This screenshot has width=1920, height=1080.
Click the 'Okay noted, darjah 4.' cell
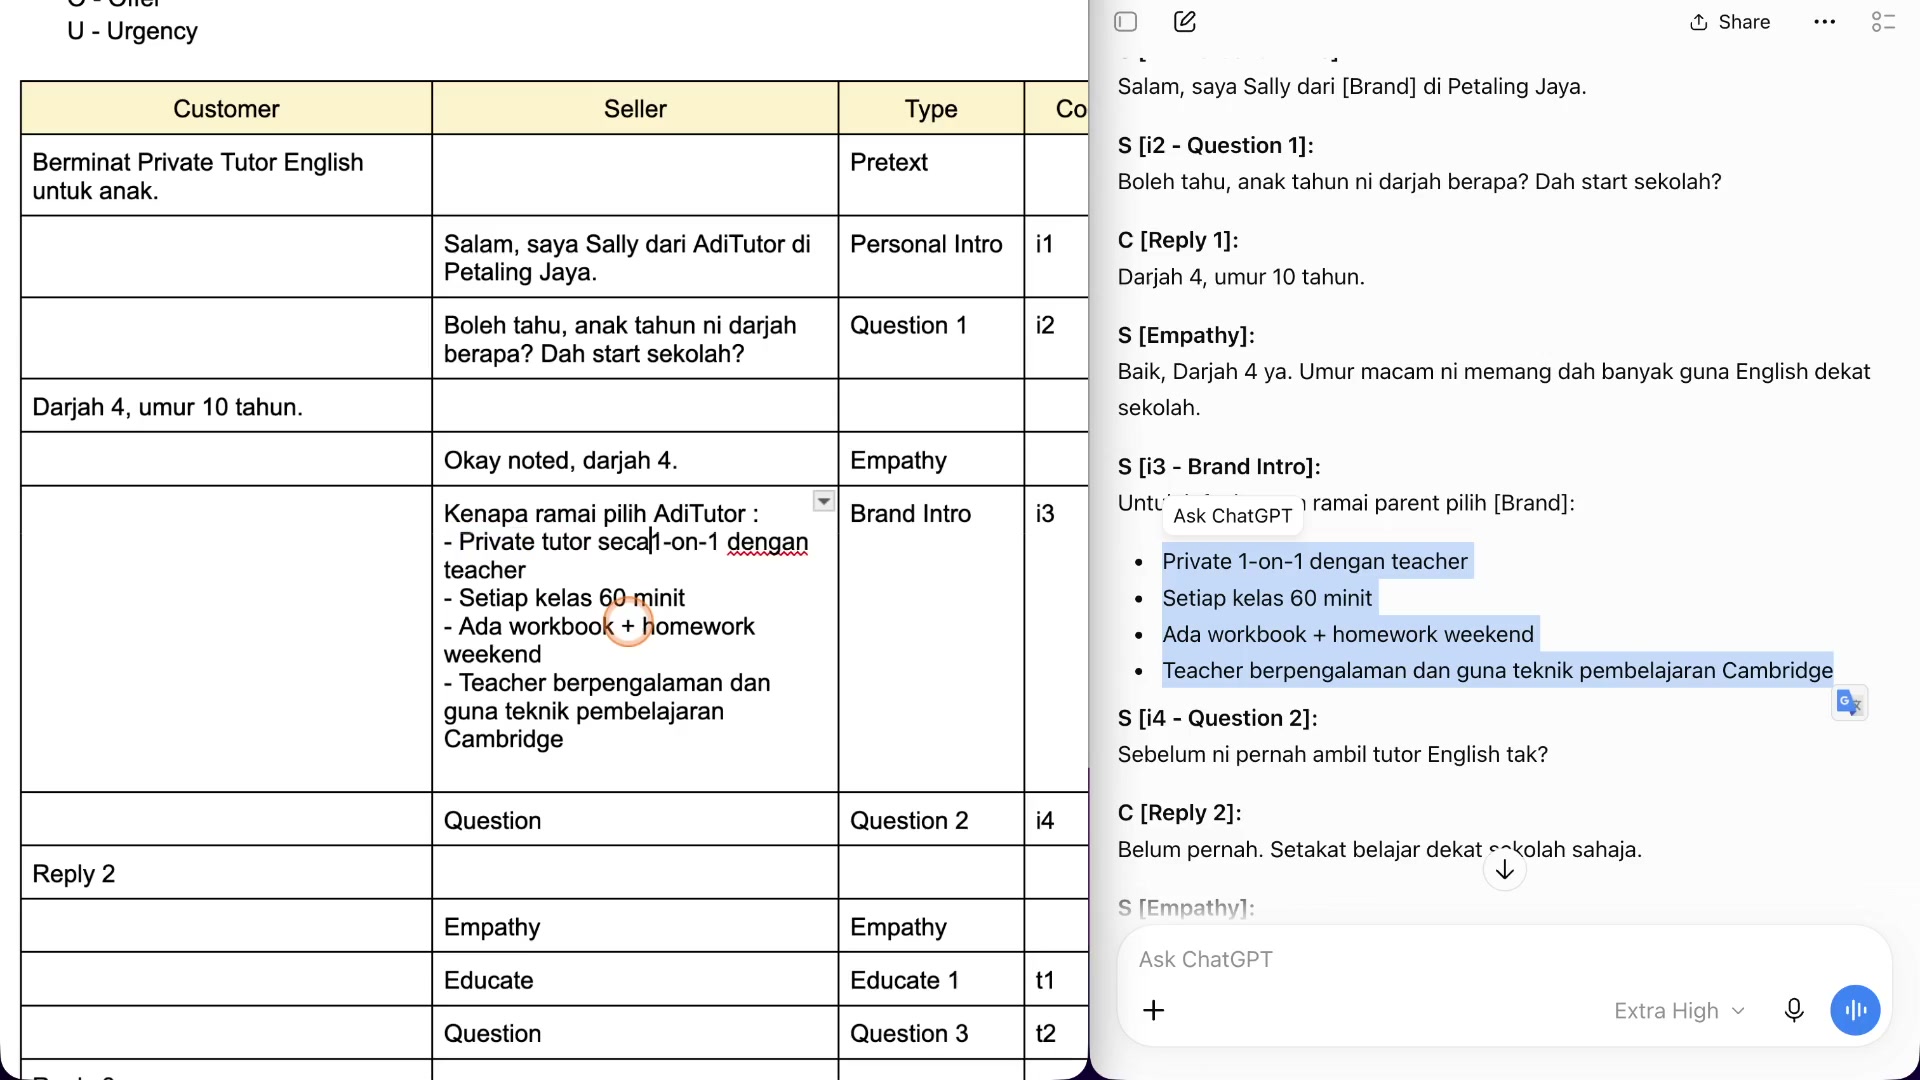pyautogui.click(x=635, y=460)
